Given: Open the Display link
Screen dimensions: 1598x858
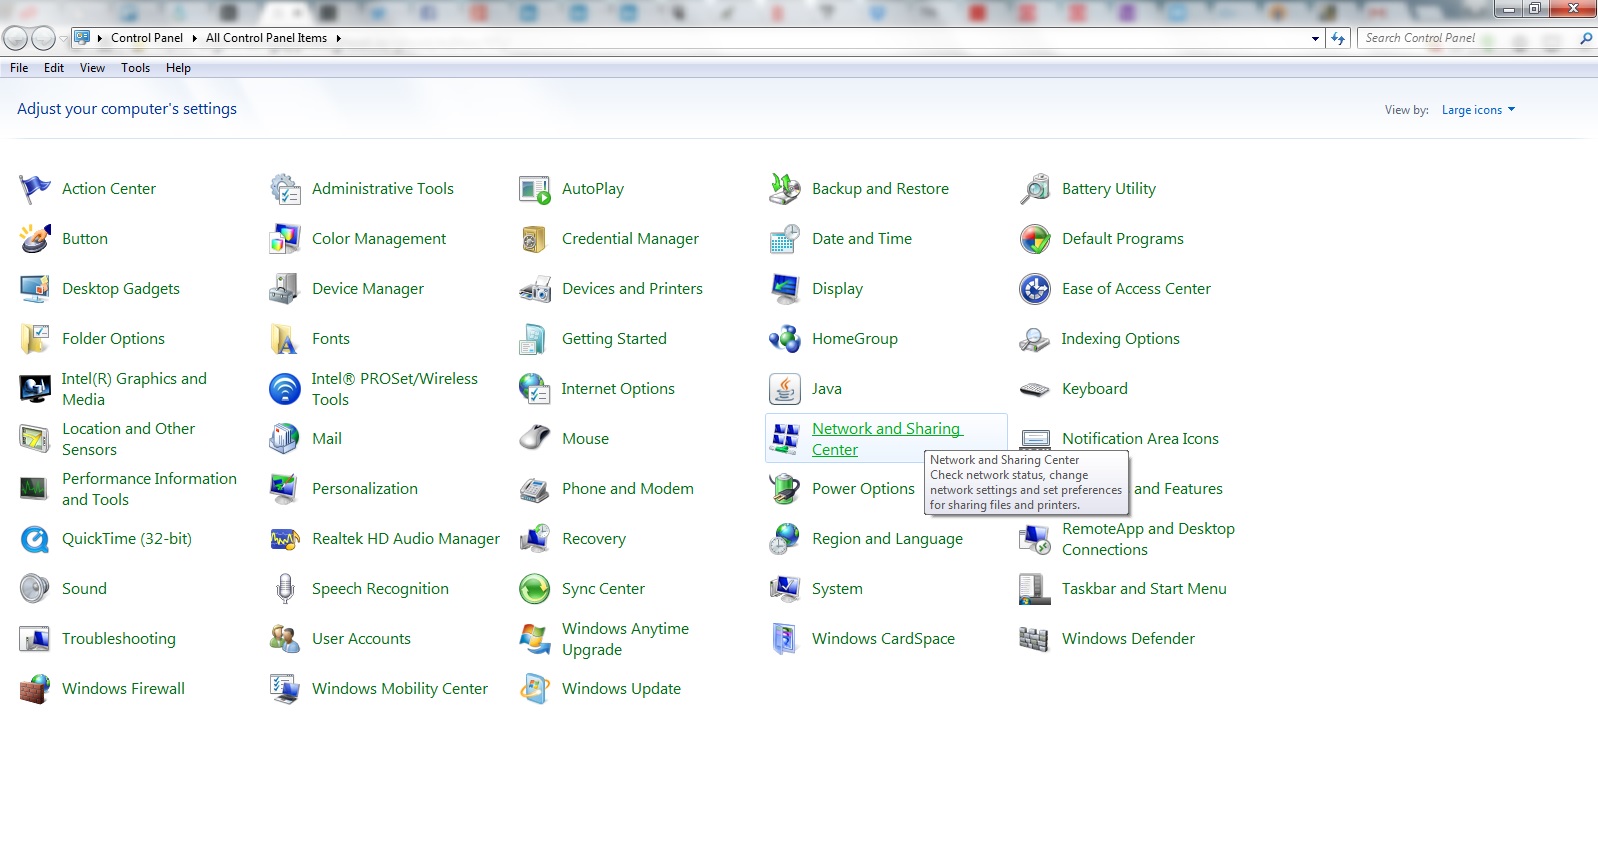Looking at the screenshot, I should point(837,289).
